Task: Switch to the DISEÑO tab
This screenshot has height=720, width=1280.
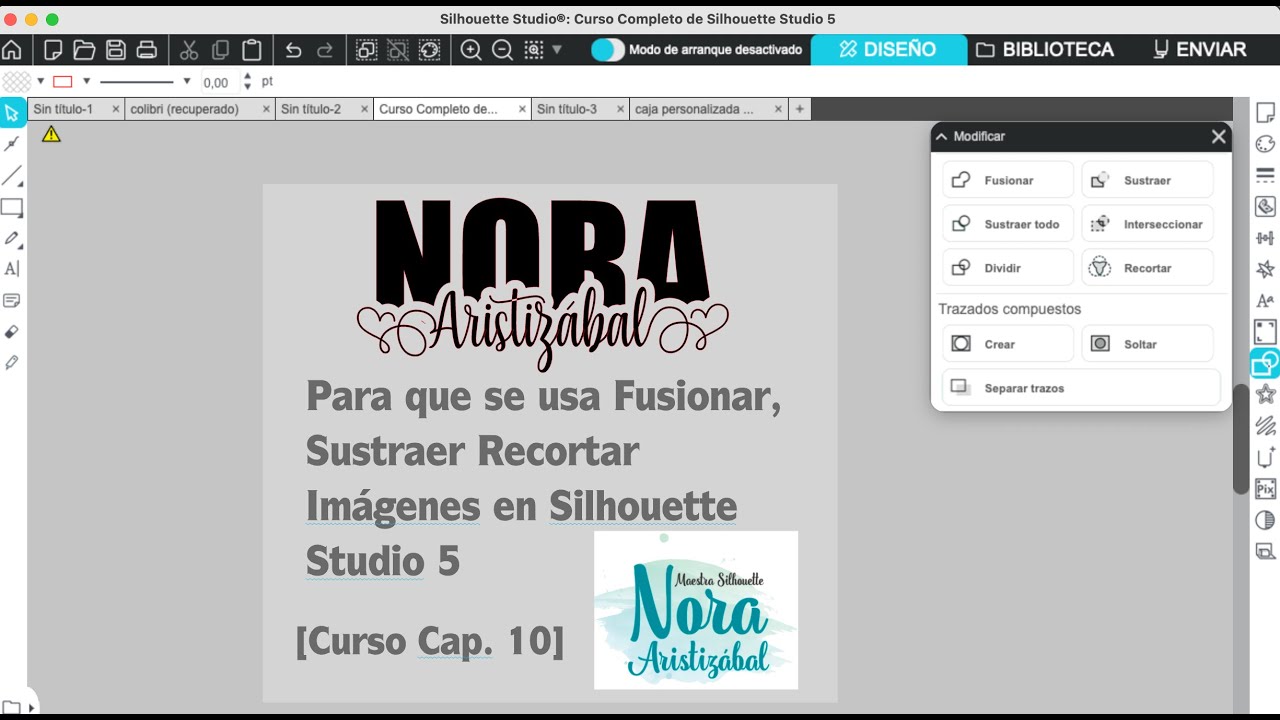Action: click(888, 49)
